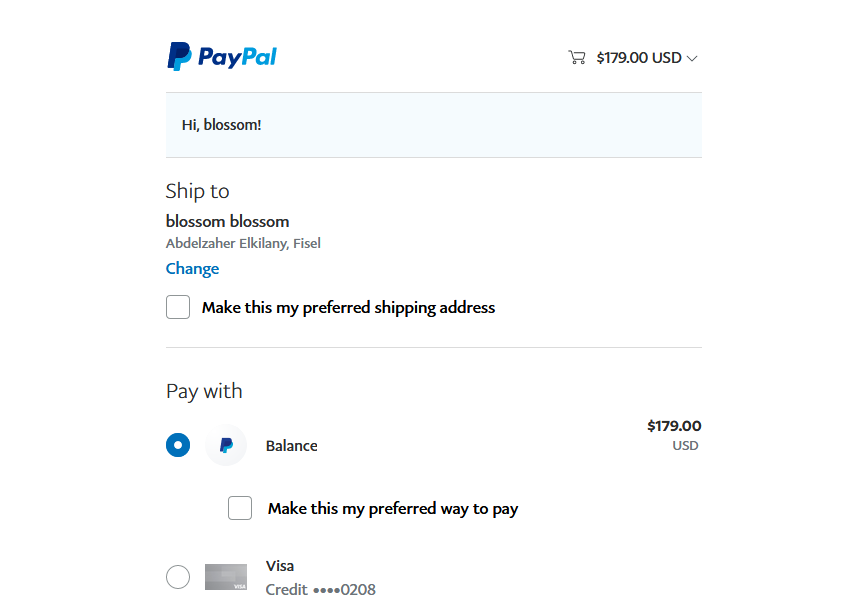Click the shopping cart icon
The image size is (862, 605).
point(577,58)
